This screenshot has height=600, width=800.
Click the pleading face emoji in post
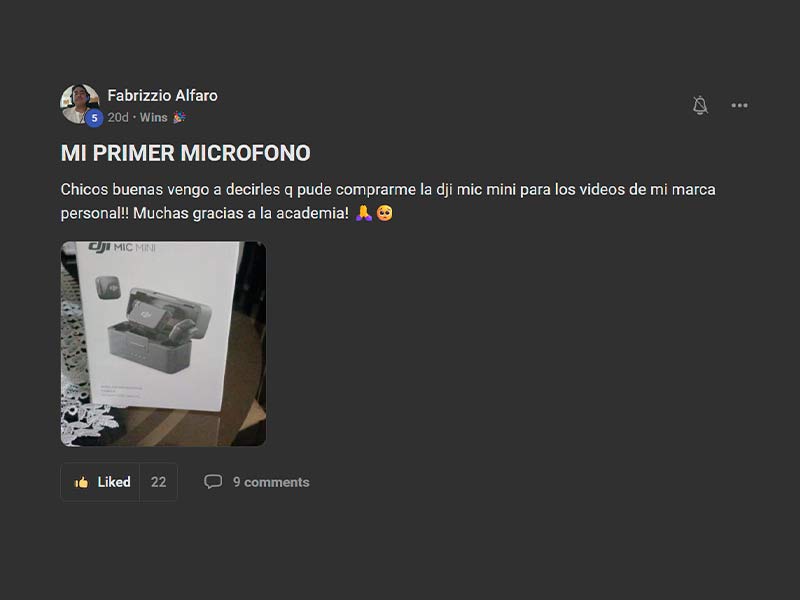point(385,213)
